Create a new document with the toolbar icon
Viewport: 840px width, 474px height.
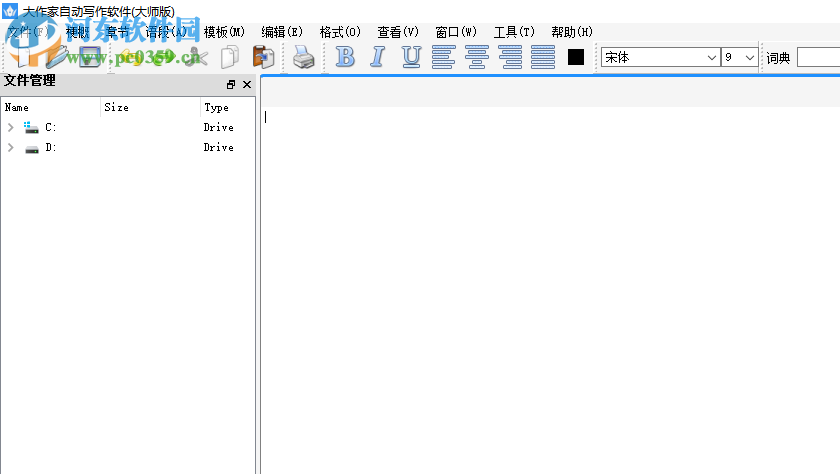[24, 57]
